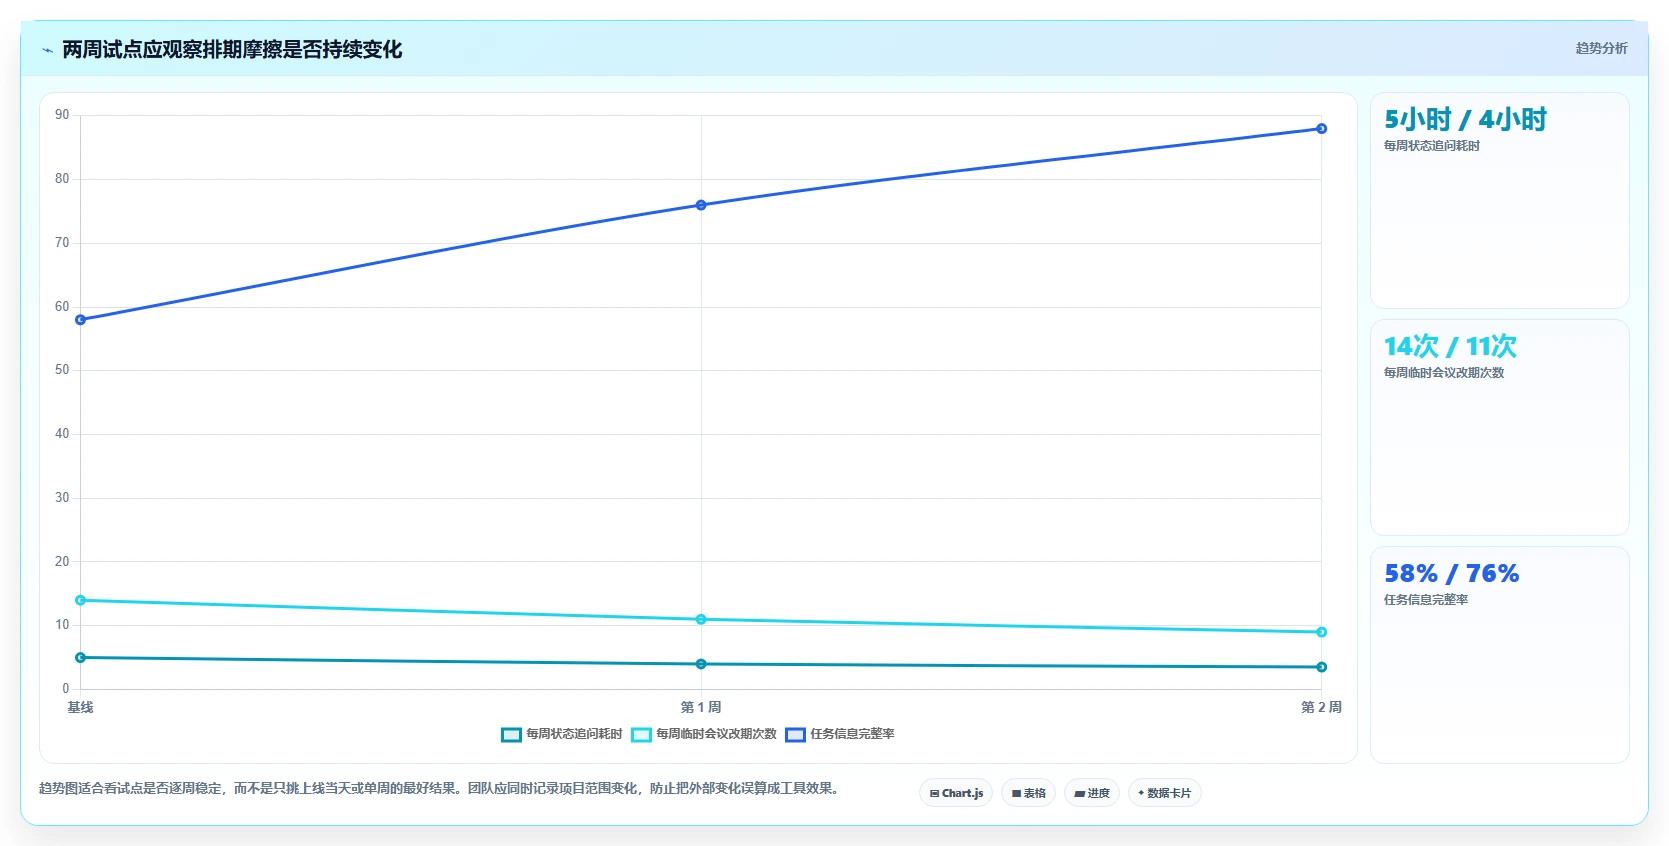
Task: Click the 进度 tag
Action: [1092, 793]
